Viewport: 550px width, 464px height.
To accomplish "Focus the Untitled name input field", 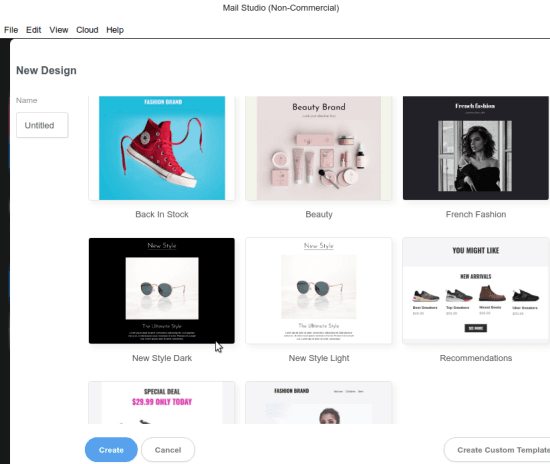I will tap(42, 125).
